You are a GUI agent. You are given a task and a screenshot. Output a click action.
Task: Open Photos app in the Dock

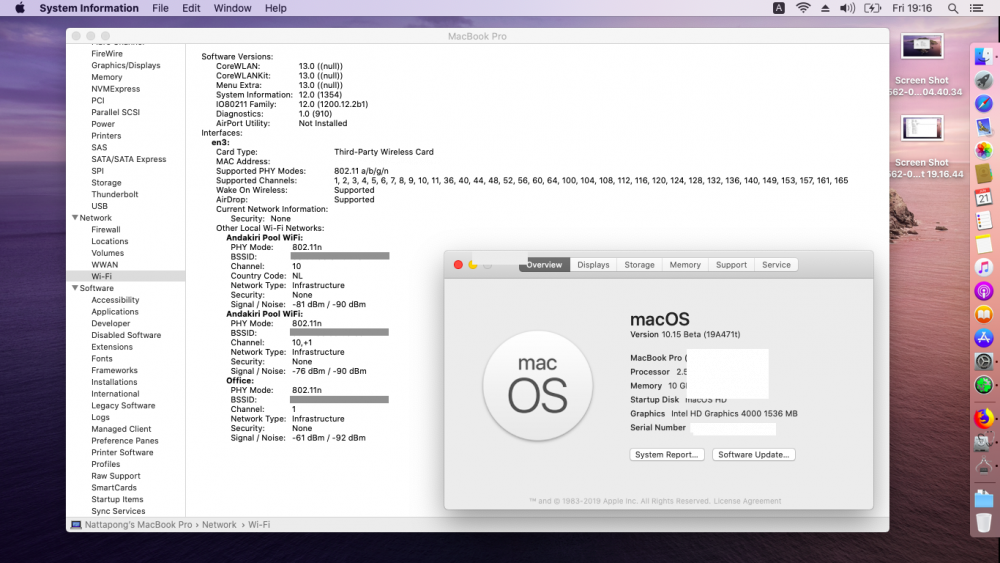point(983,150)
